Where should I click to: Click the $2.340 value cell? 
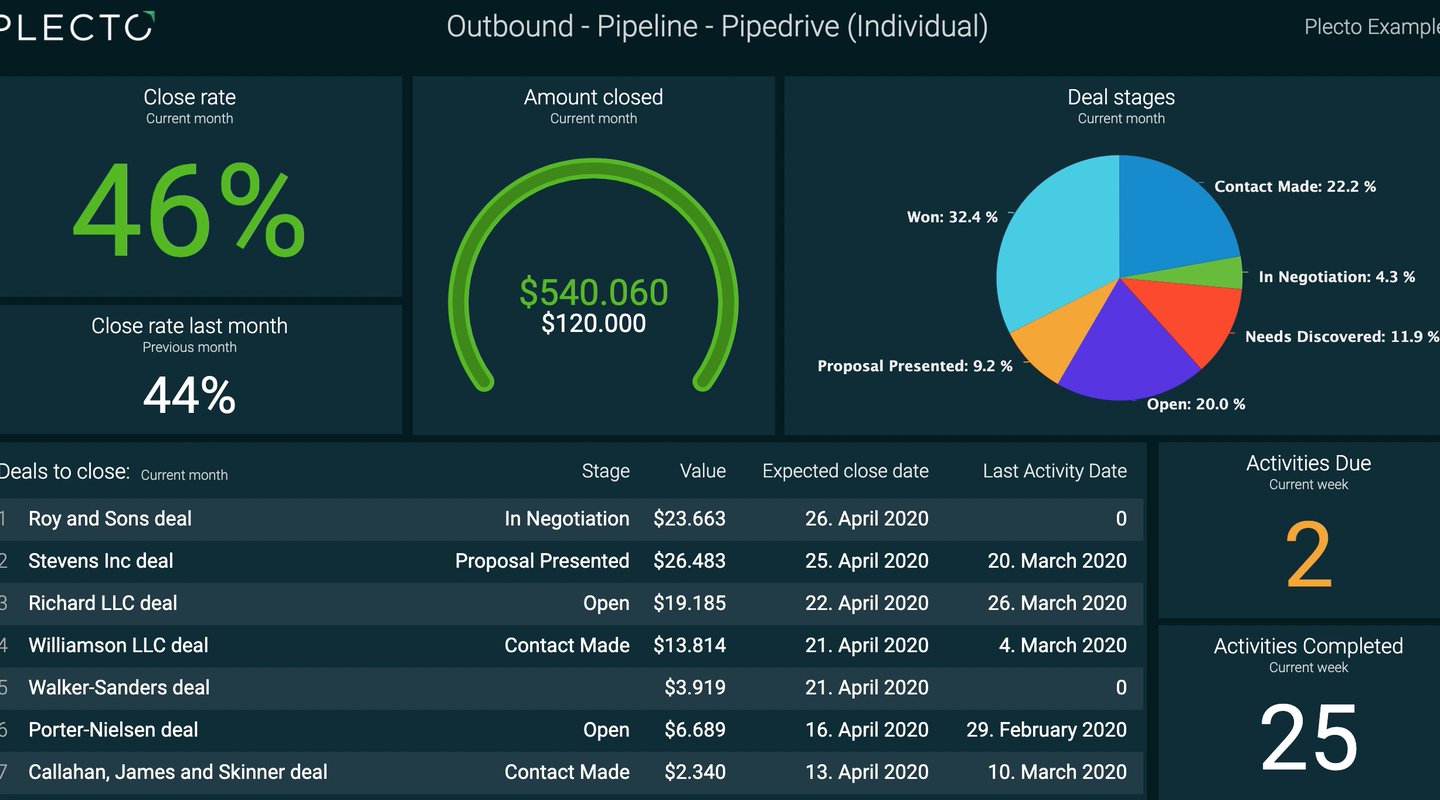[x=695, y=772]
